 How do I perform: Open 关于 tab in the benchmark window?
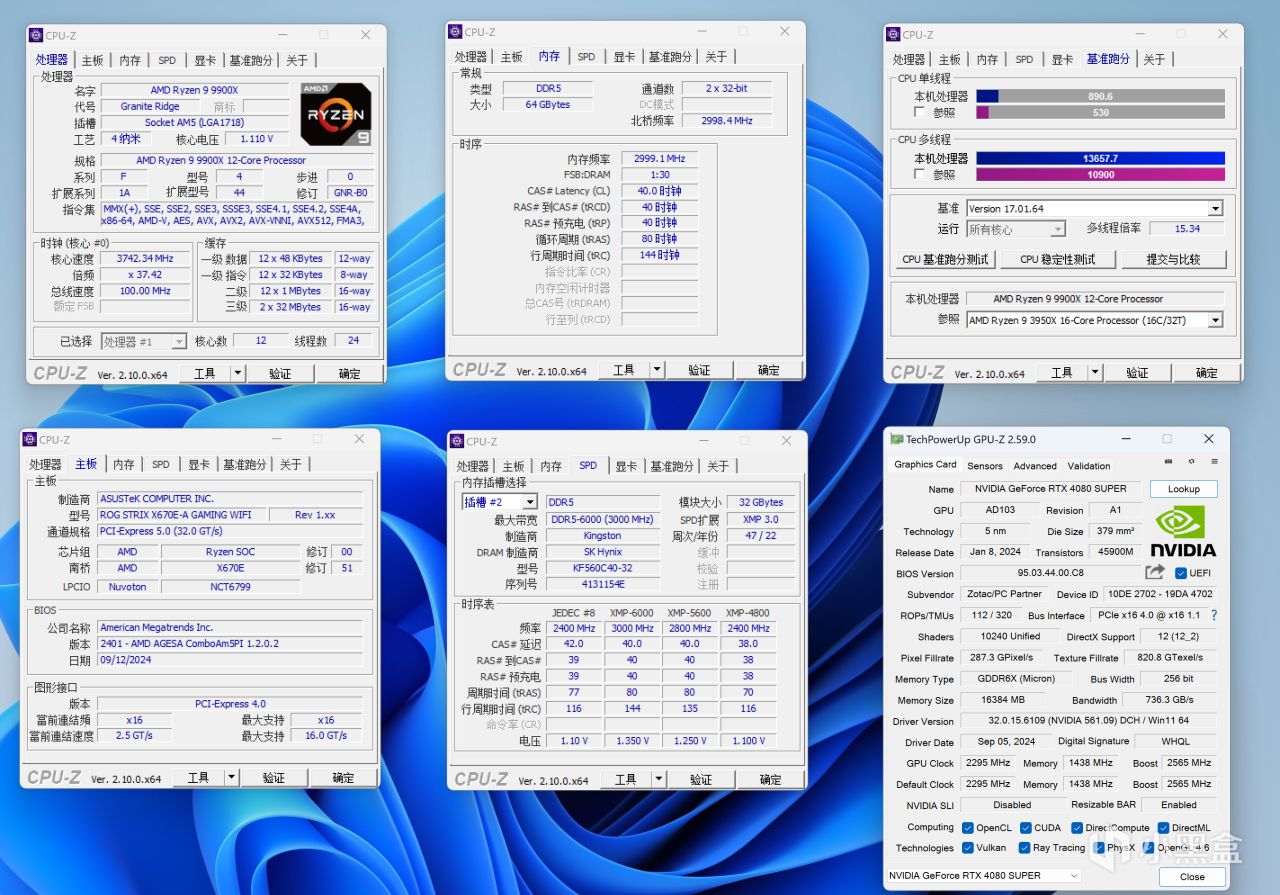(x=1154, y=59)
